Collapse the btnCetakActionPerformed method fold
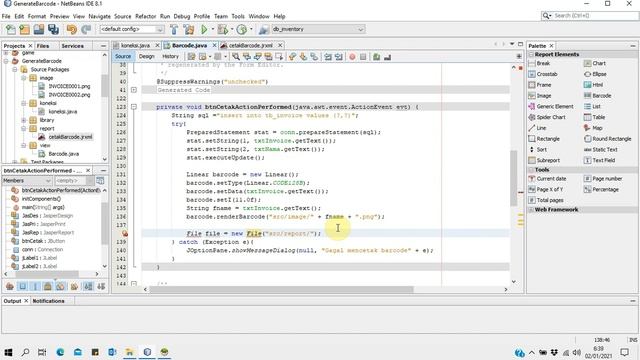Viewport: 640px width, 360px height. click(x=133, y=107)
